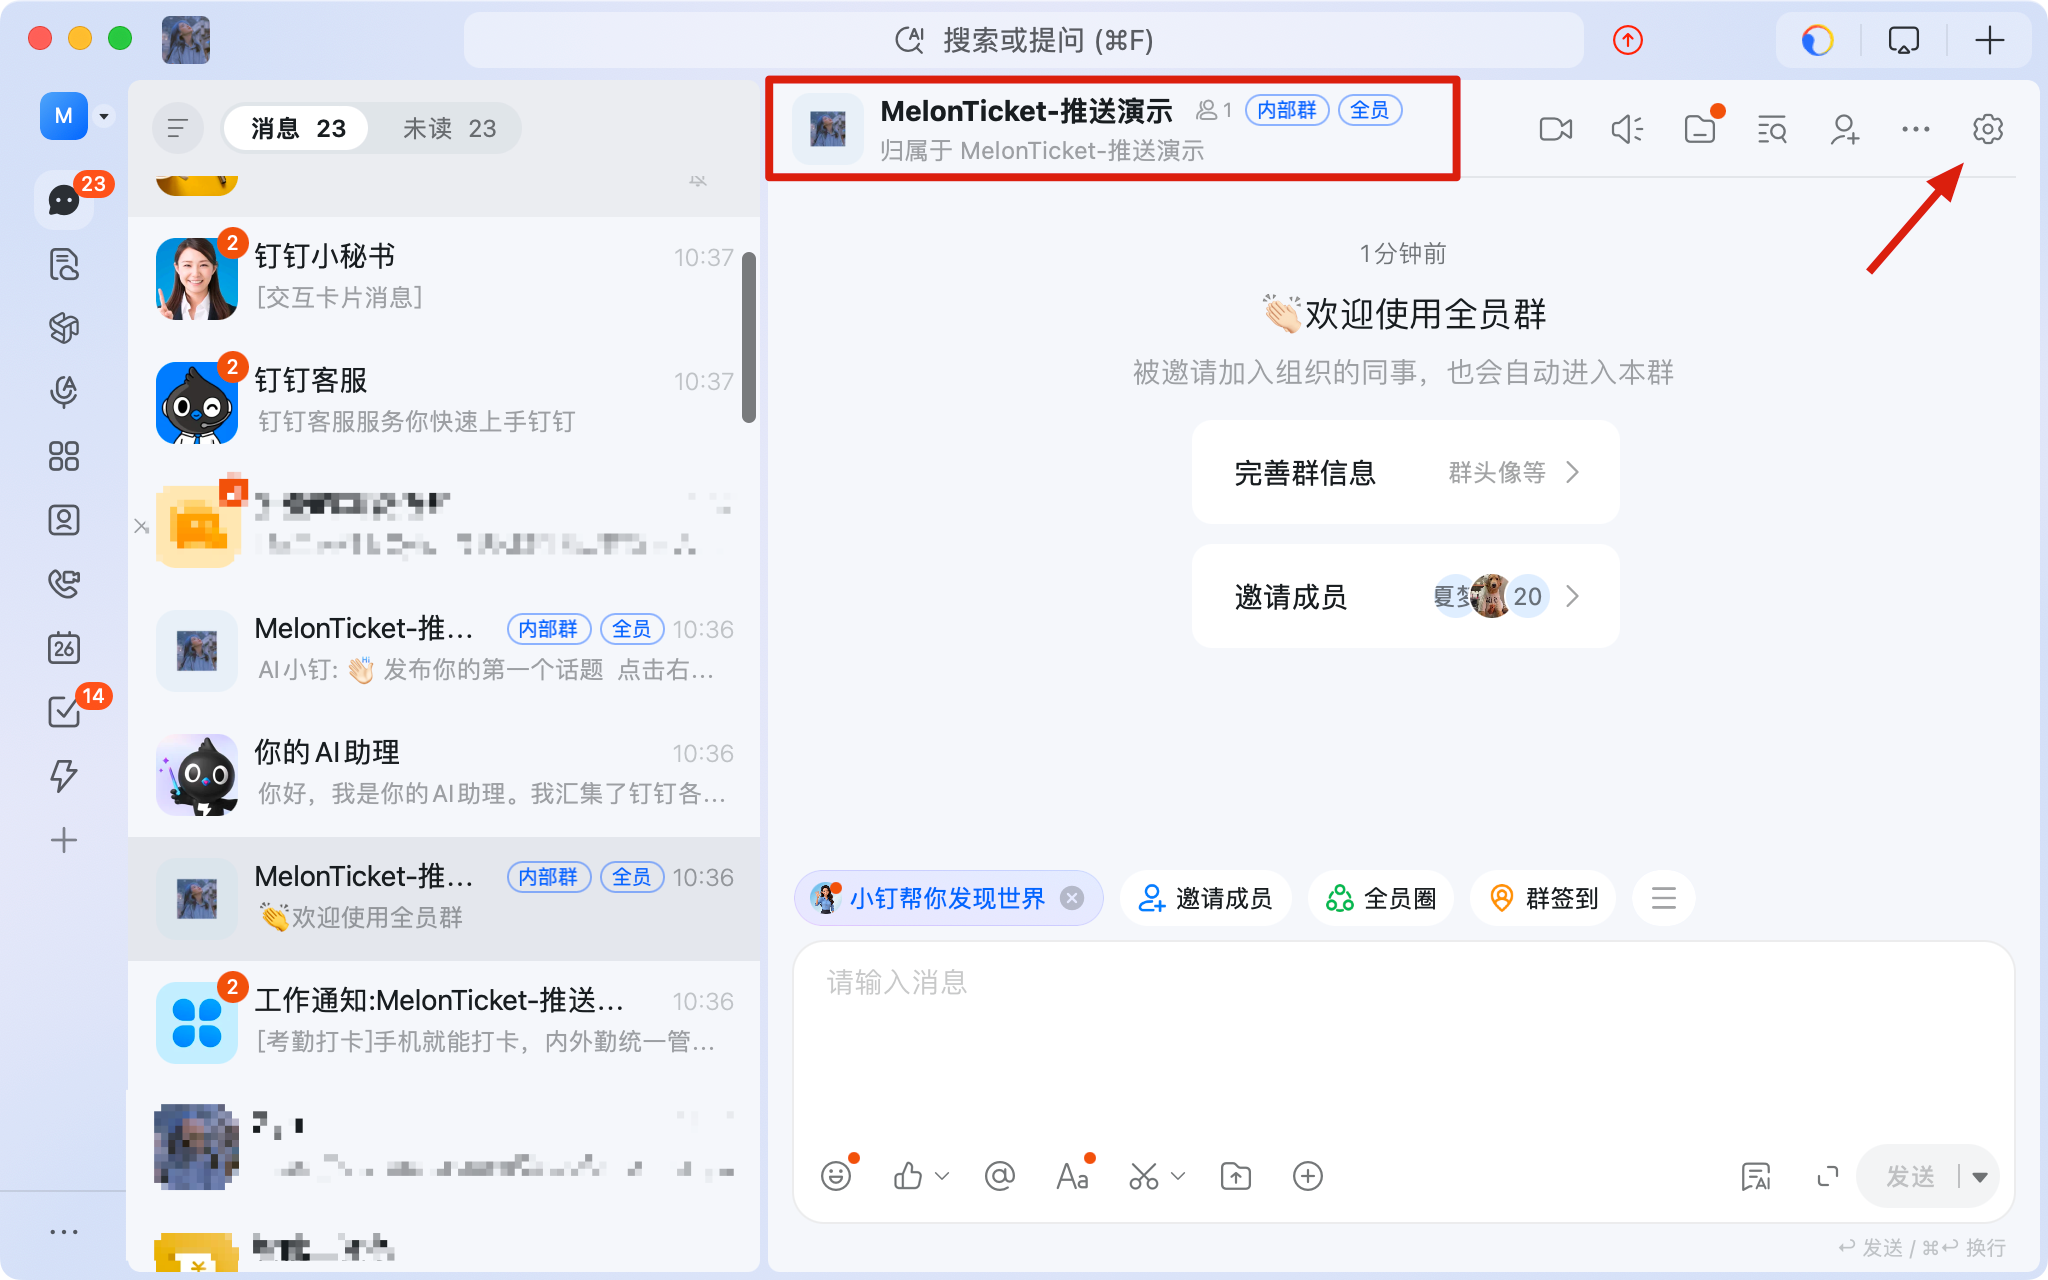The image size is (2048, 1280).
Task: Click 小钉帮你发现世界 chip
Action: coord(947,898)
